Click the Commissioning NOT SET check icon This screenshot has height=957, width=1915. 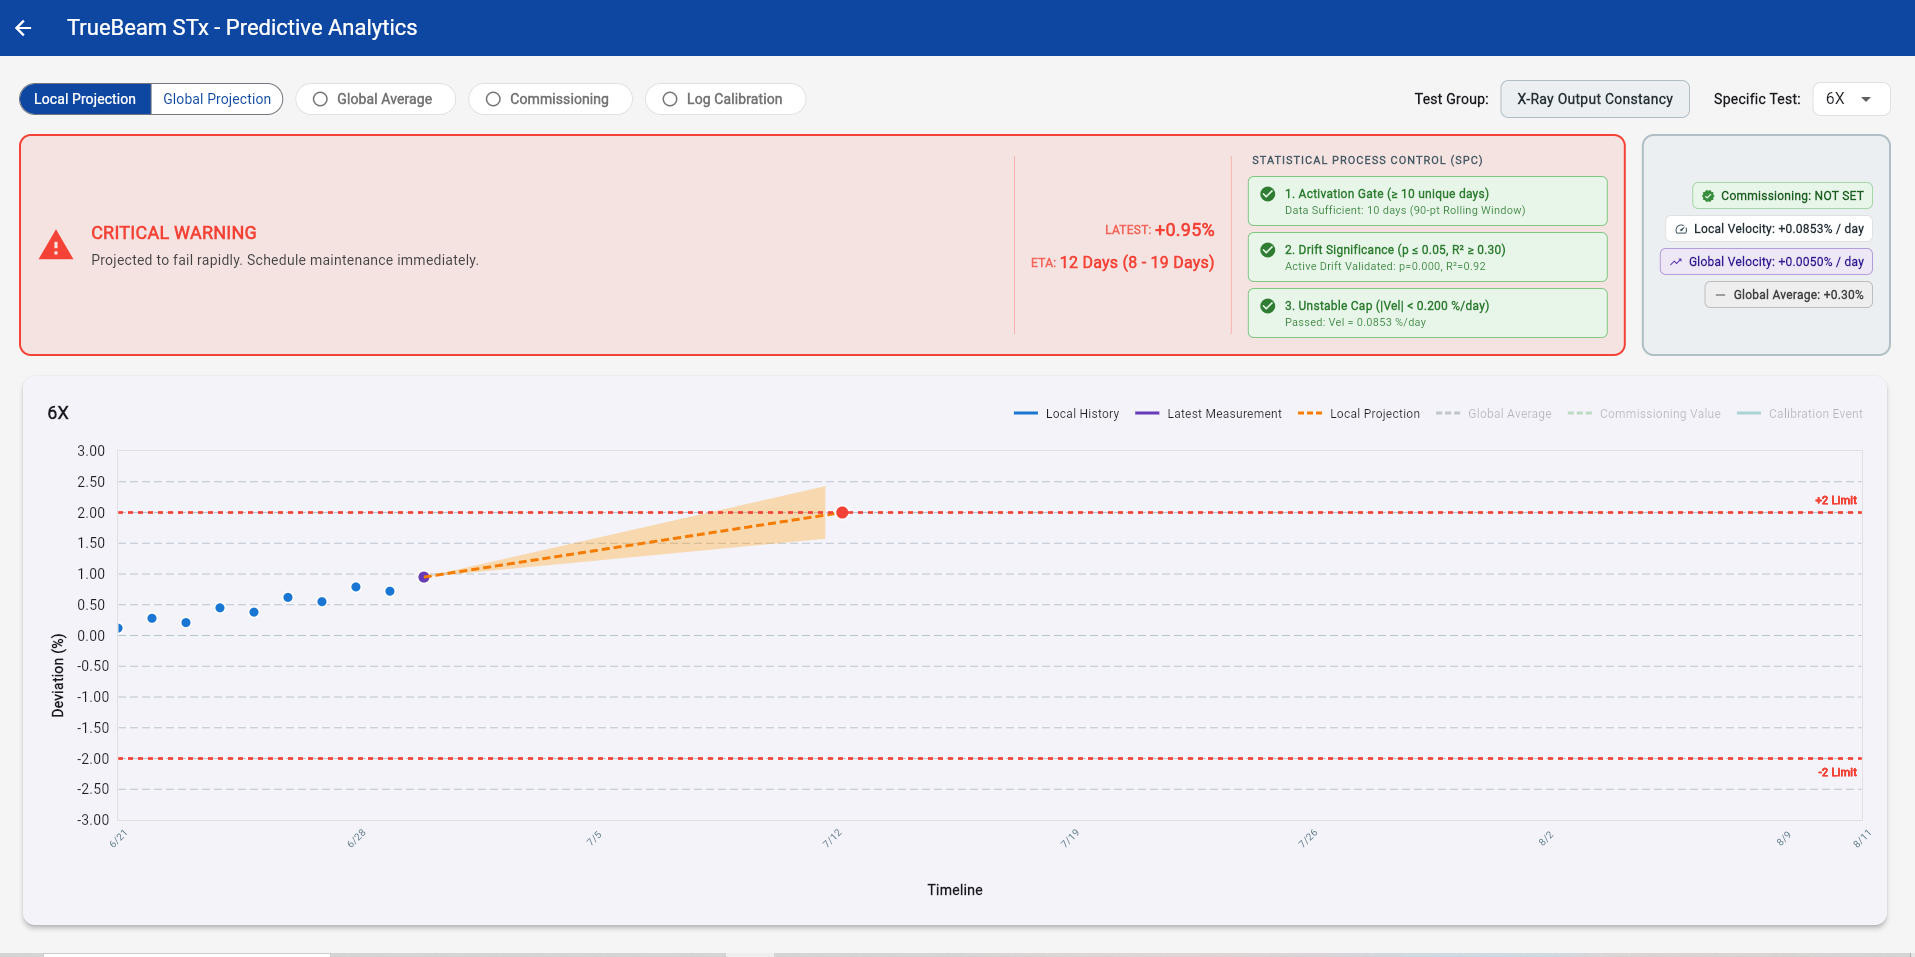pyautogui.click(x=1708, y=196)
